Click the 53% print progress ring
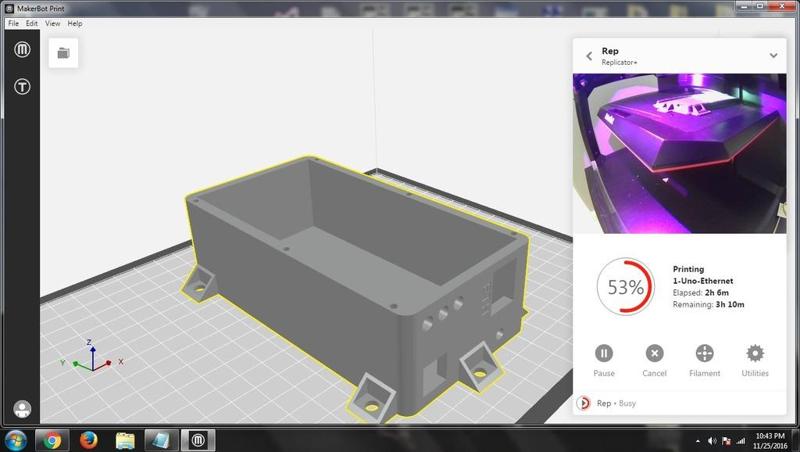800x452 pixels. coord(625,287)
